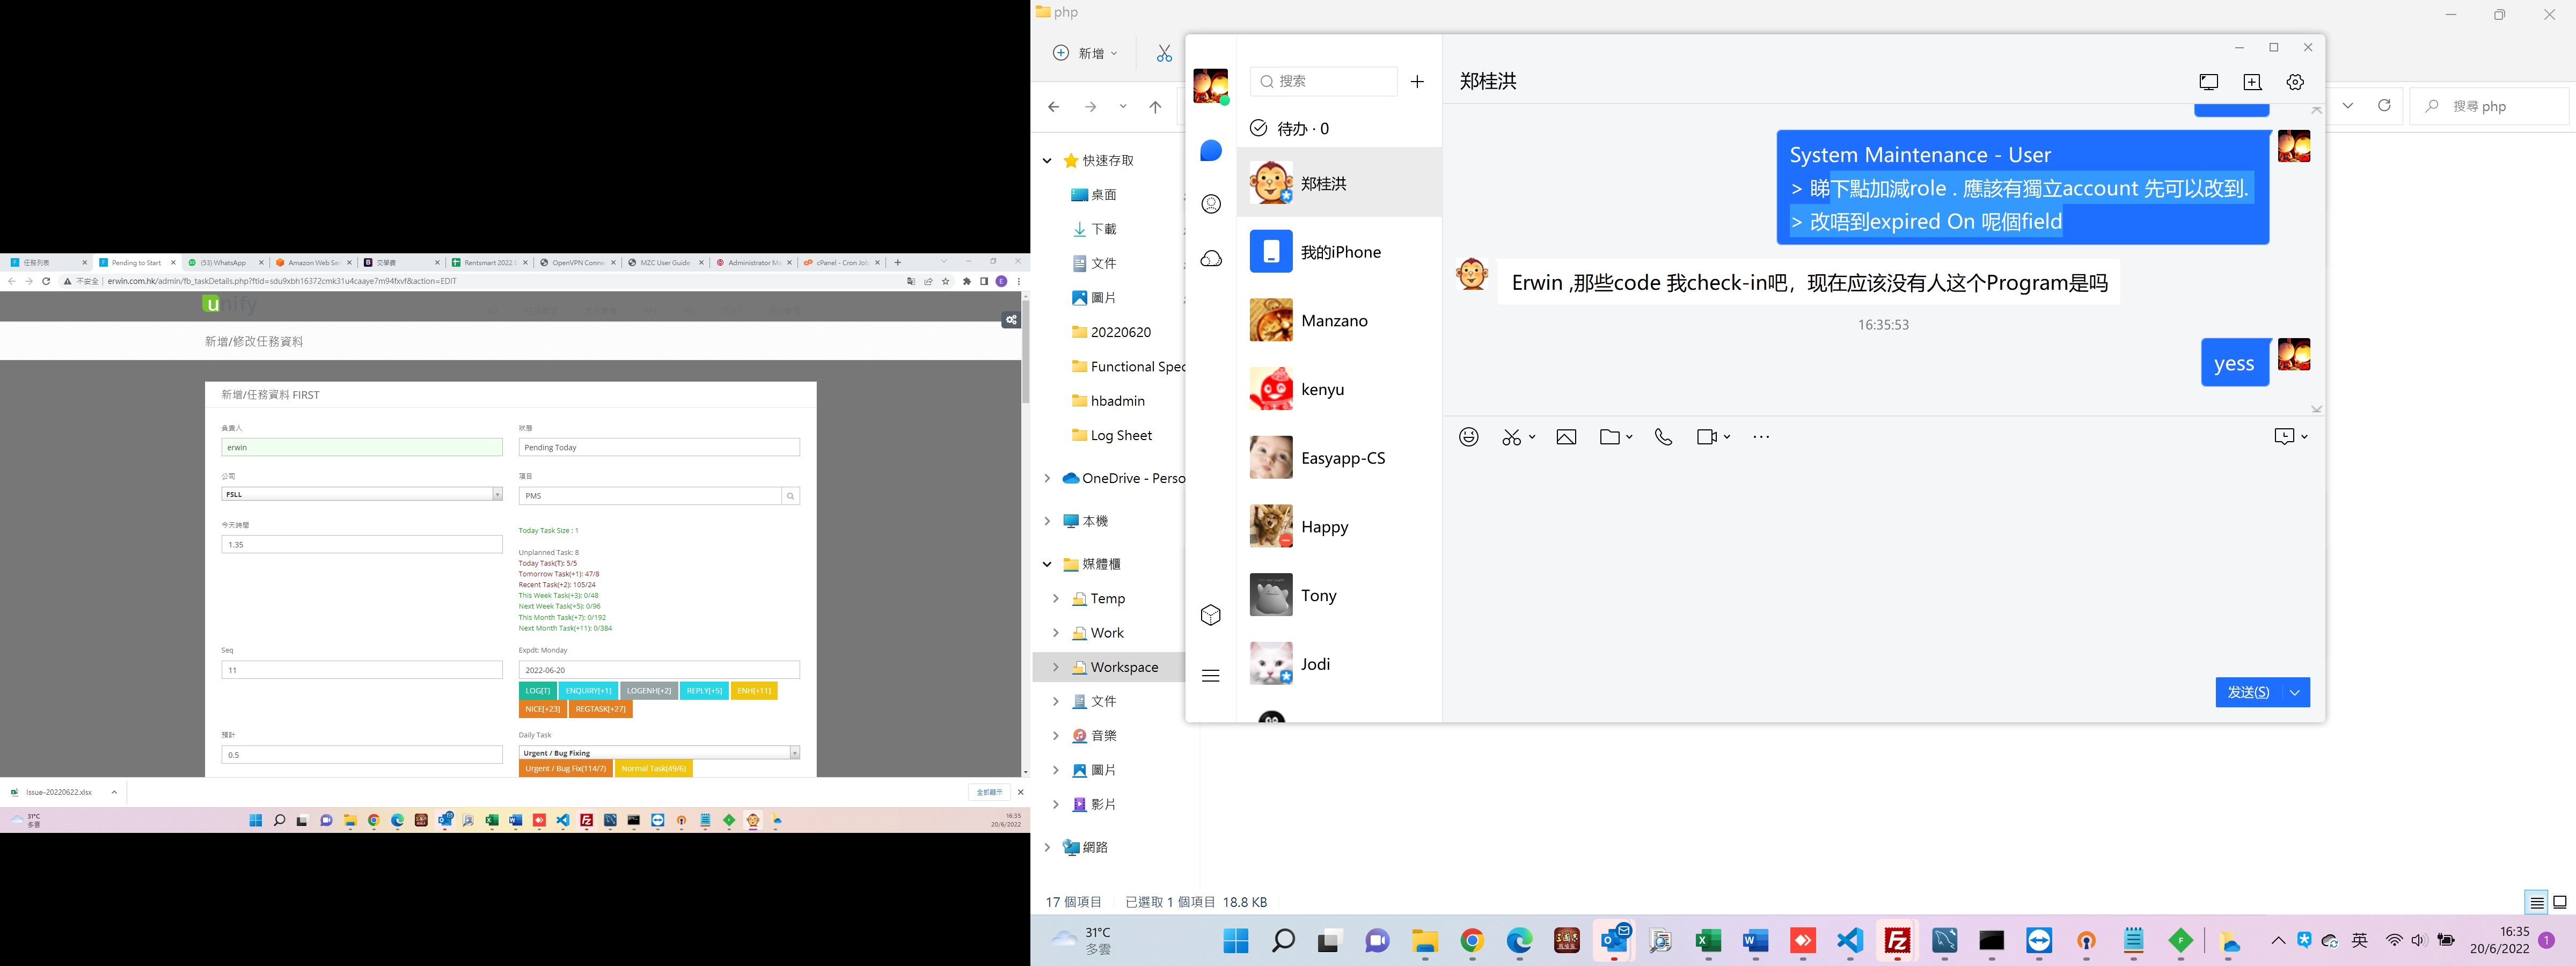This screenshot has height=966, width=2576.
Task: Expand the OneDrive - Personal tree node
Action: pyautogui.click(x=1047, y=478)
